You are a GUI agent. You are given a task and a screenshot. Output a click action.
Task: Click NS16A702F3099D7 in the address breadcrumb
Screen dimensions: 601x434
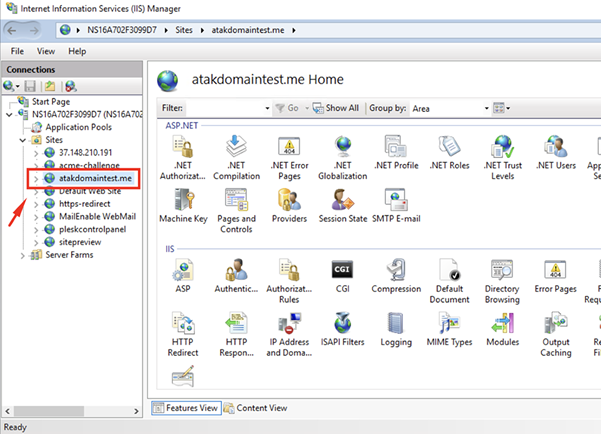[122, 30]
